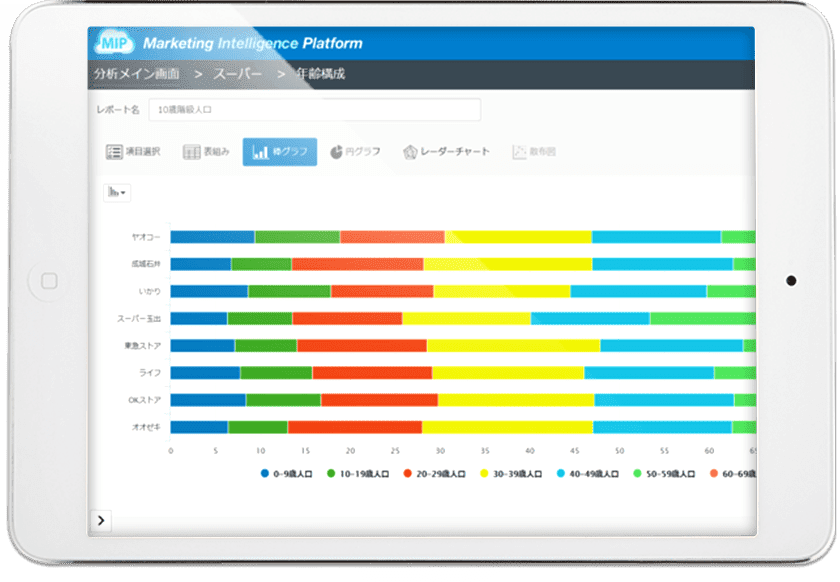
Task: Click the 成城石井 row label
Action: click(146, 264)
